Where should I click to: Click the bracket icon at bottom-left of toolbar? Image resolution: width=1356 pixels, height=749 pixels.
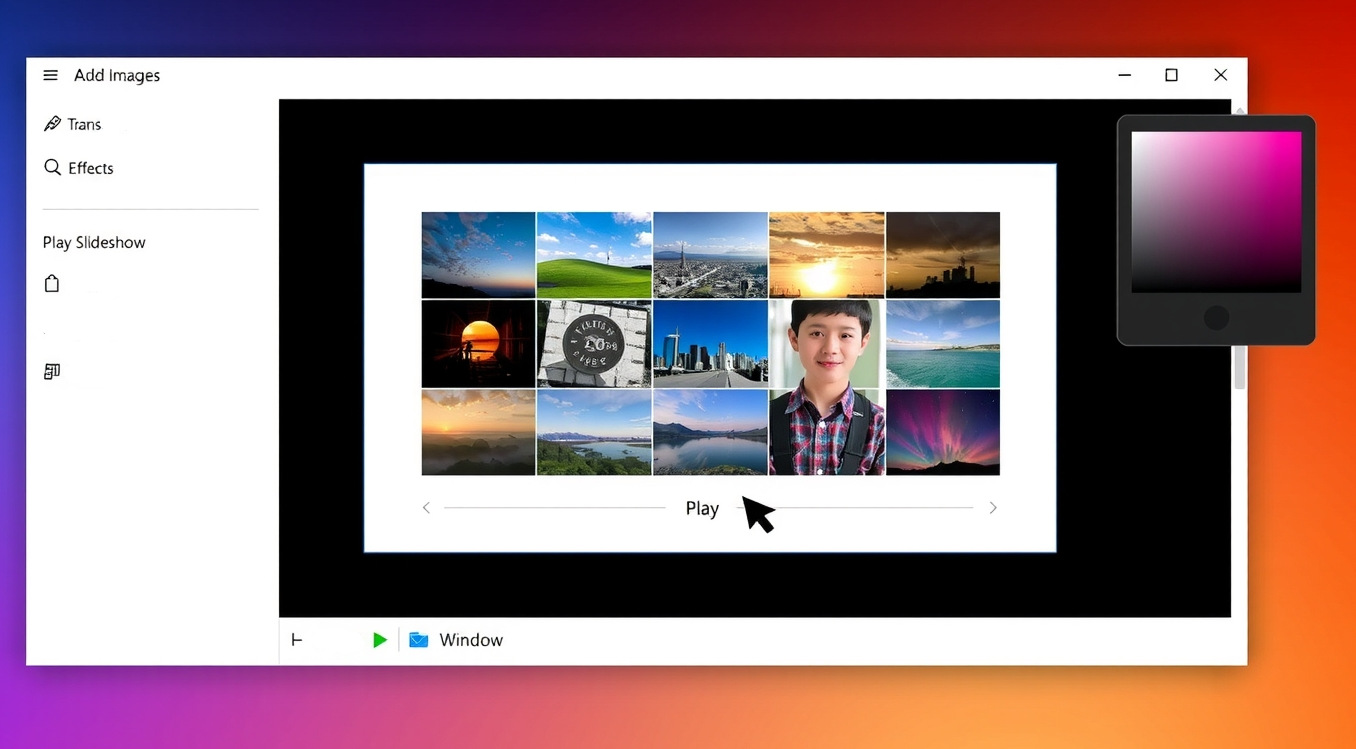click(x=296, y=640)
